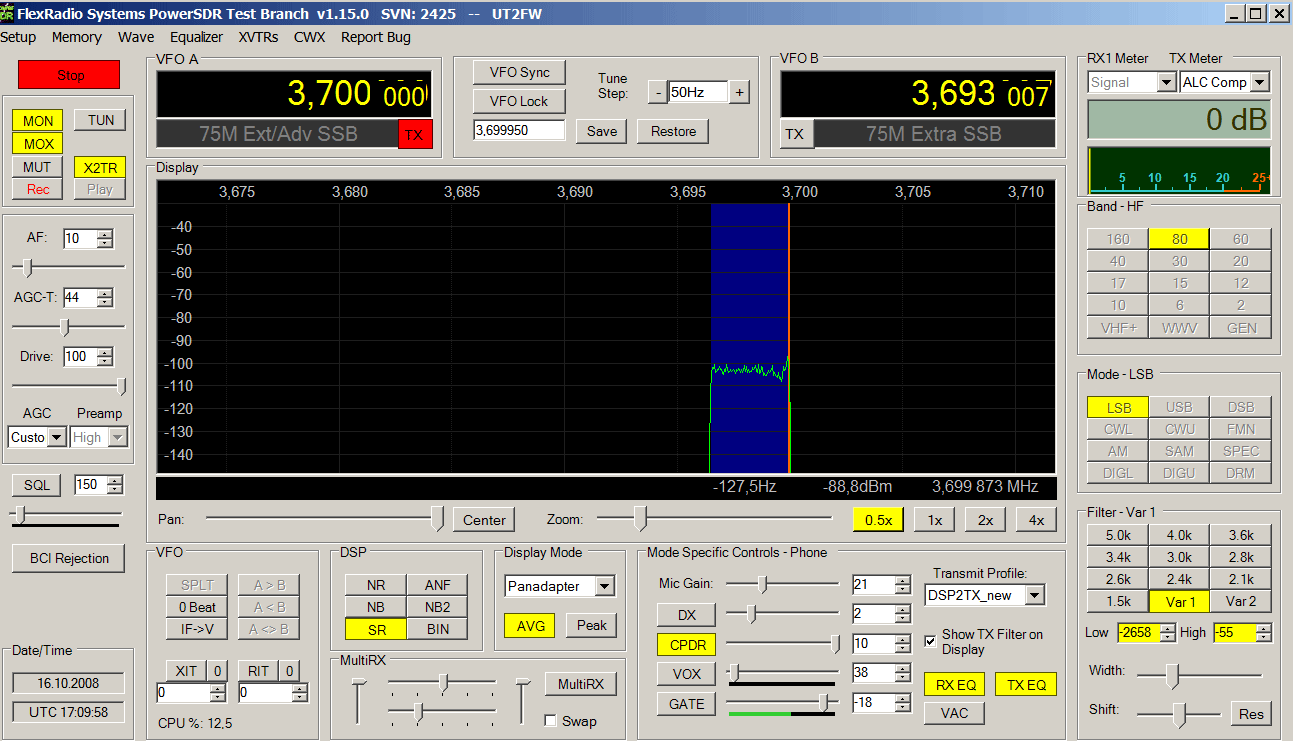Click the plus Tune Step button
This screenshot has height=741, width=1293.
(x=739, y=92)
